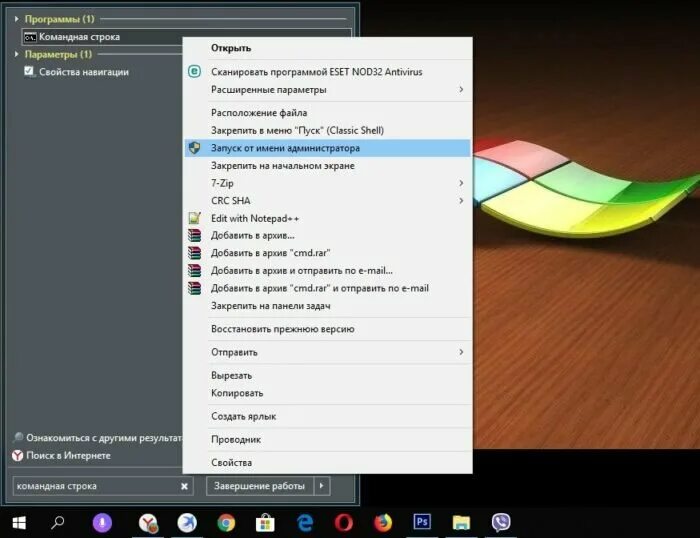This screenshot has width=700, height=538.
Task: Open the blue airplane browser icon
Action: [187, 522]
